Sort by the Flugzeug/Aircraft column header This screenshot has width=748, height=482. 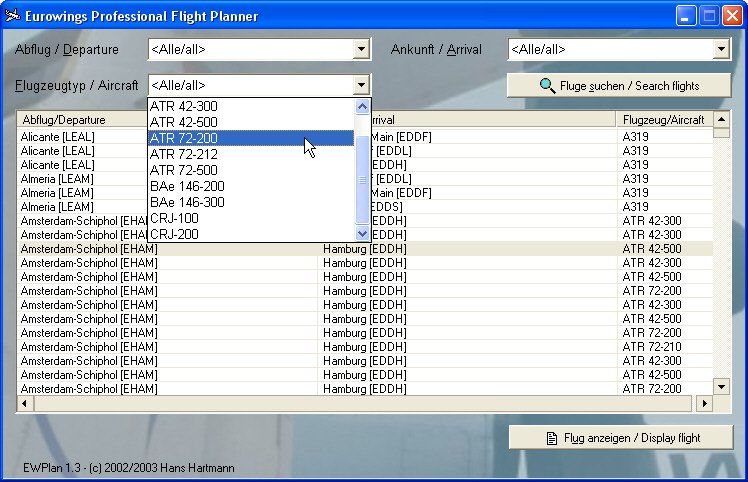pyautogui.click(x=664, y=120)
